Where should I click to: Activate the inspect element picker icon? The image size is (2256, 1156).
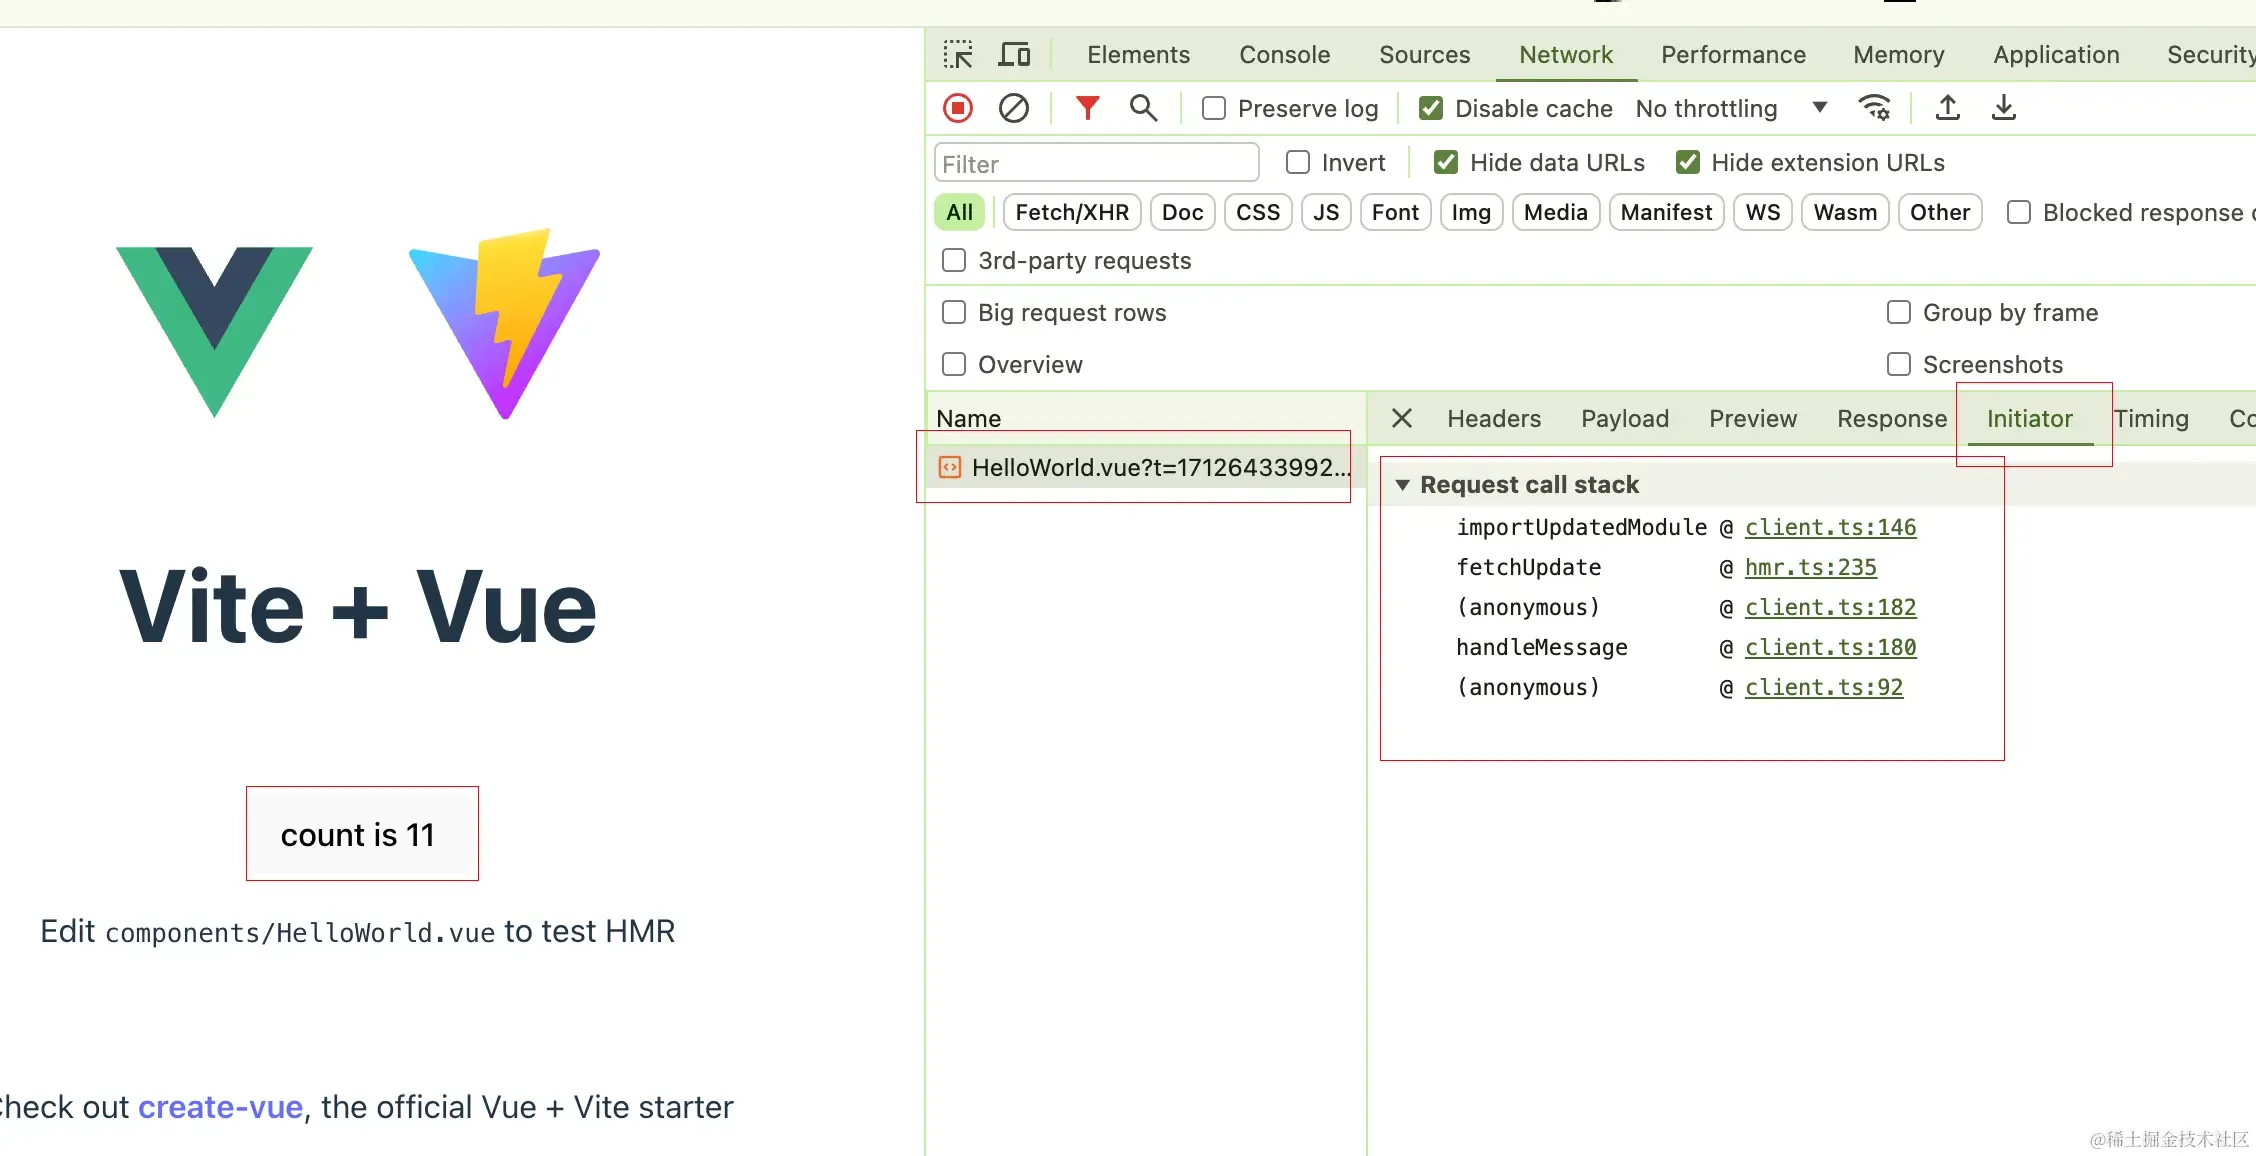958,54
